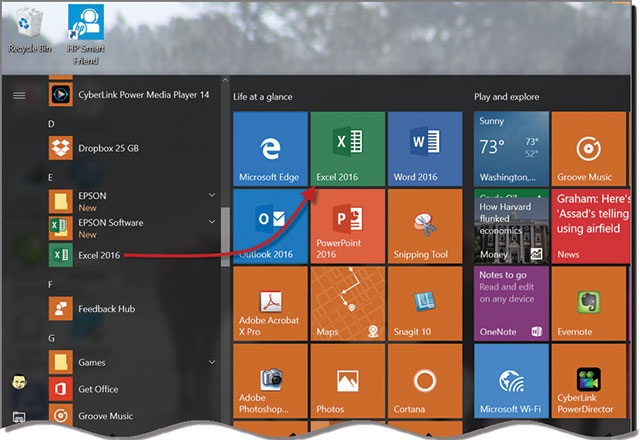Viewport: 640px width, 440px height.
Task: Open the Maps tile
Action: [347, 303]
